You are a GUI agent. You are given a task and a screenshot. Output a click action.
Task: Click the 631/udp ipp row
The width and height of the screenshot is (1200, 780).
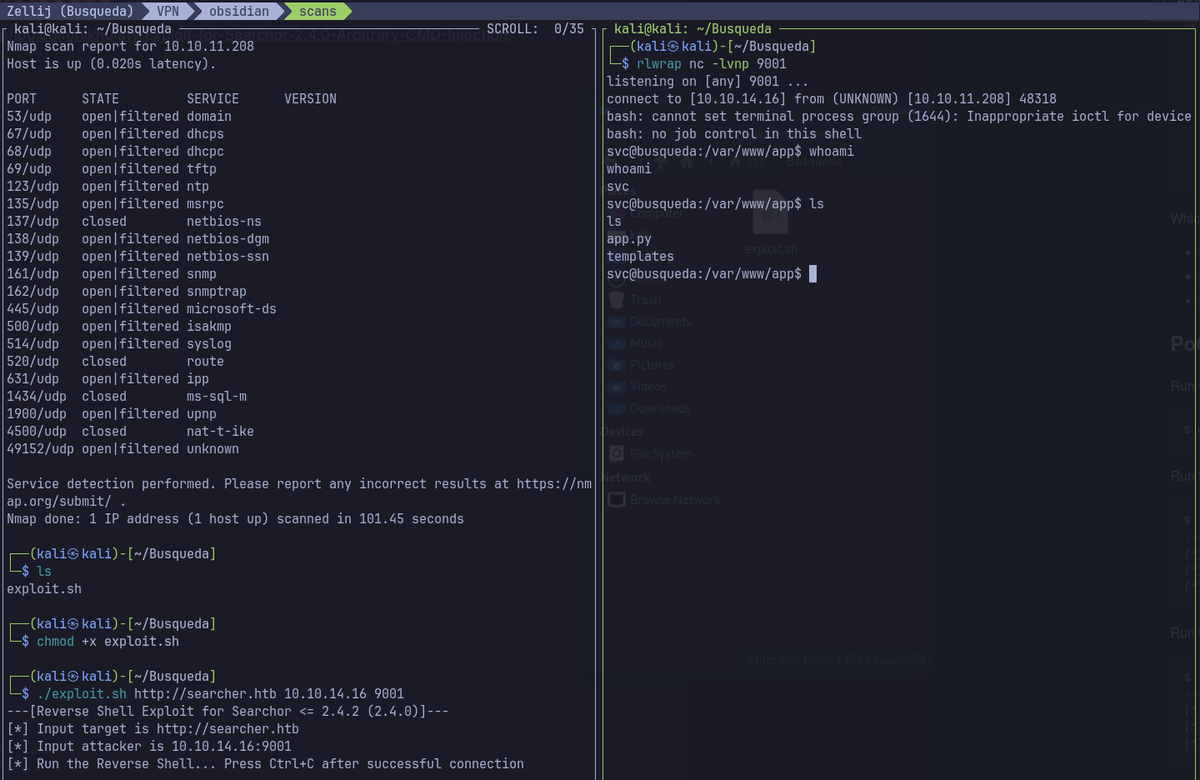click(108, 379)
